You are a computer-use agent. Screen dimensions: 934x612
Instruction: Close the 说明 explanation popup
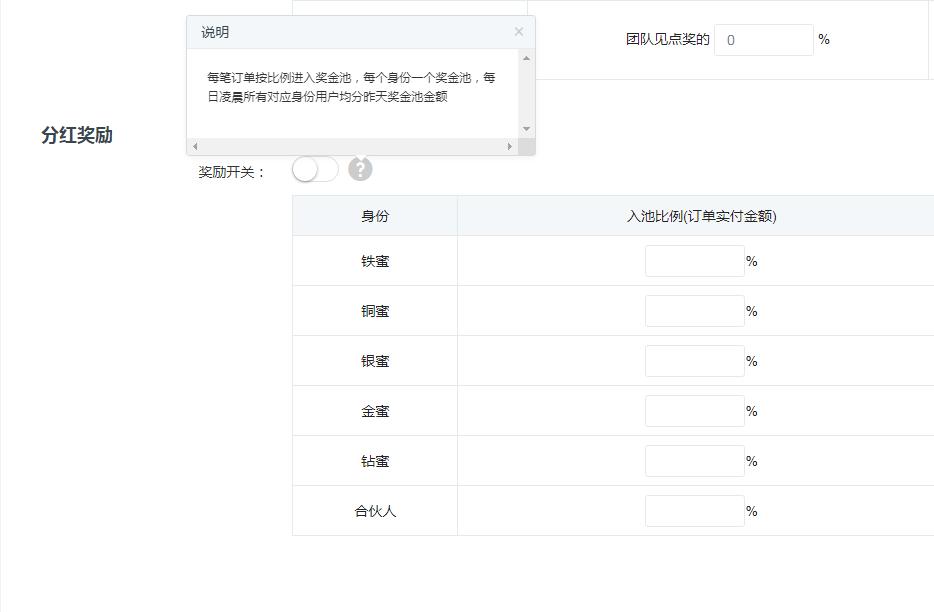pos(519,31)
